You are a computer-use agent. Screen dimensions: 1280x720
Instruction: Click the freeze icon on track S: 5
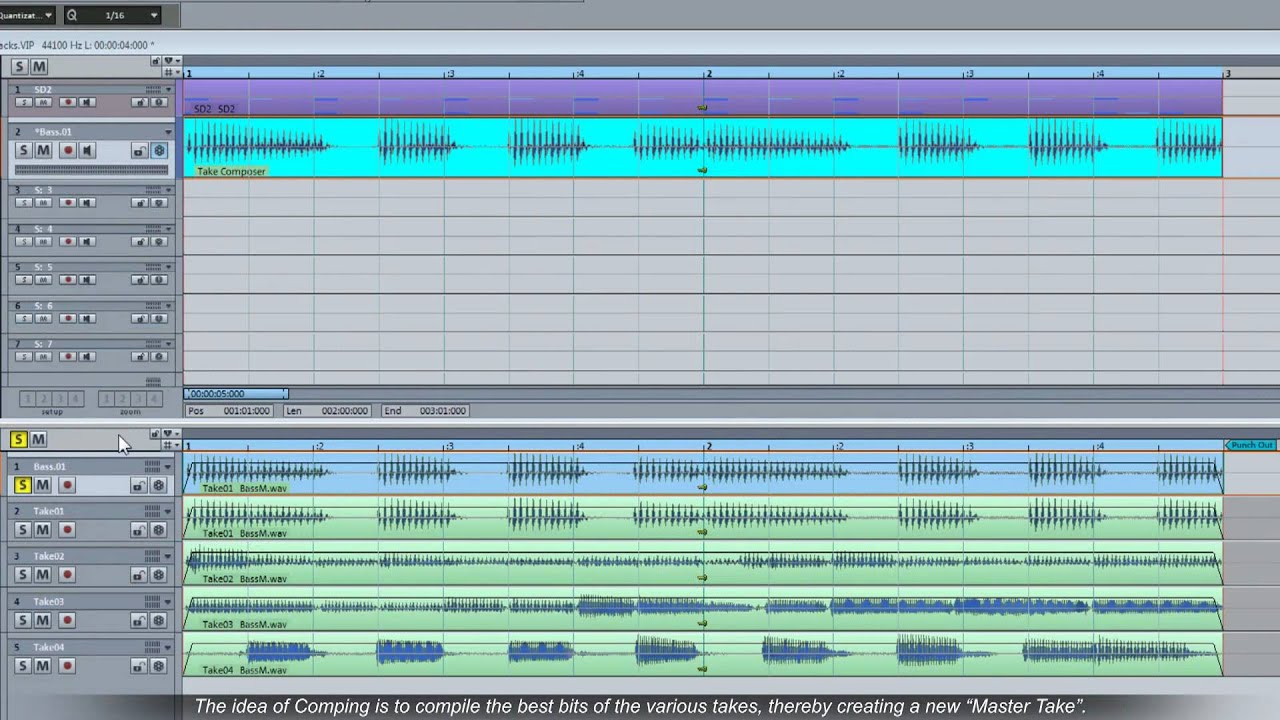(x=158, y=280)
